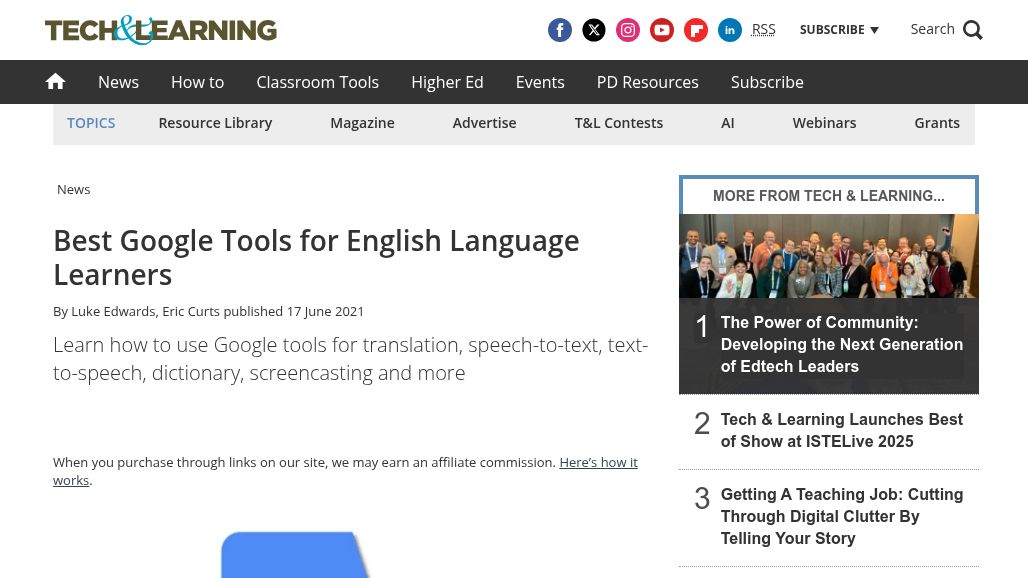Go to homepage via house icon
The width and height of the screenshot is (1028, 578).
[x=56, y=81]
